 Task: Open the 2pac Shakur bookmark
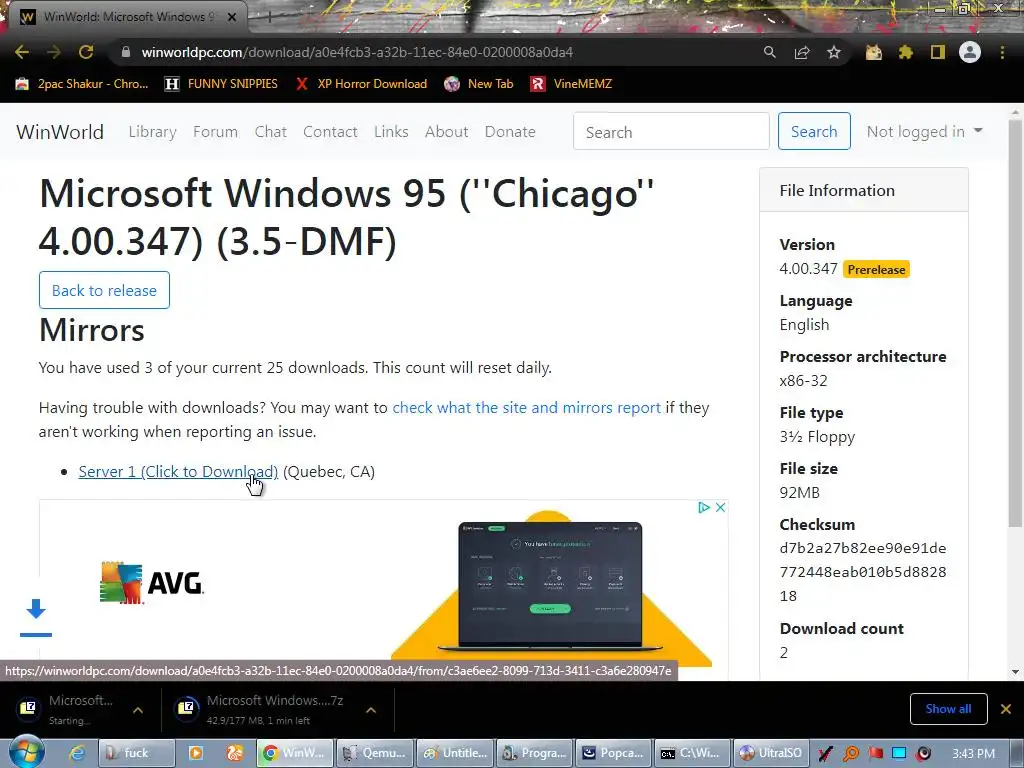[82, 84]
